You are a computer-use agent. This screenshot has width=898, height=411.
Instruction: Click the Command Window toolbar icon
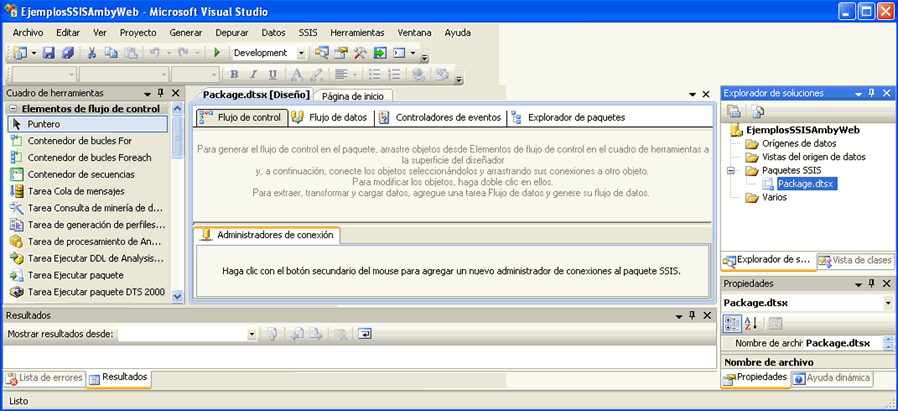tap(399, 53)
